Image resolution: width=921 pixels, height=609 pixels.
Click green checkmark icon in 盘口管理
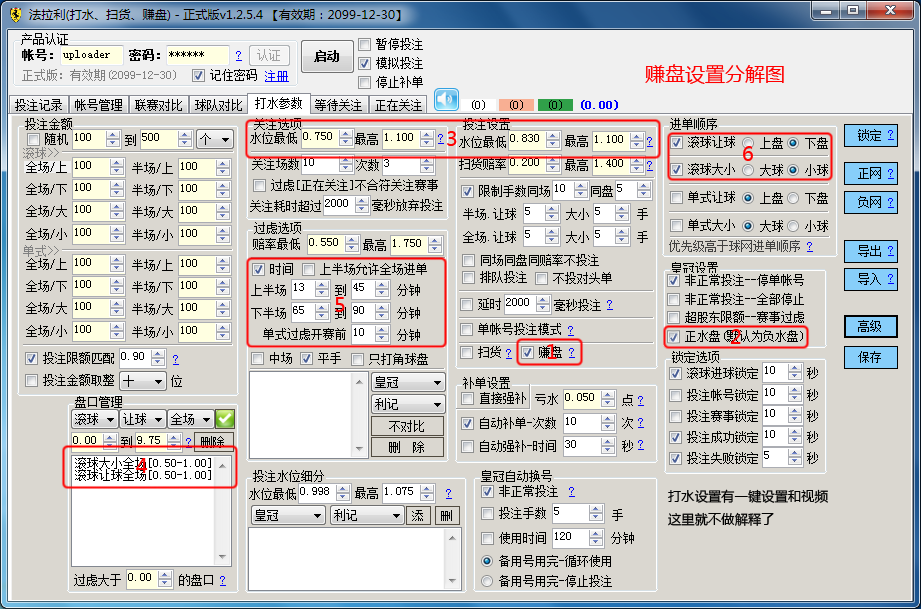(225, 419)
